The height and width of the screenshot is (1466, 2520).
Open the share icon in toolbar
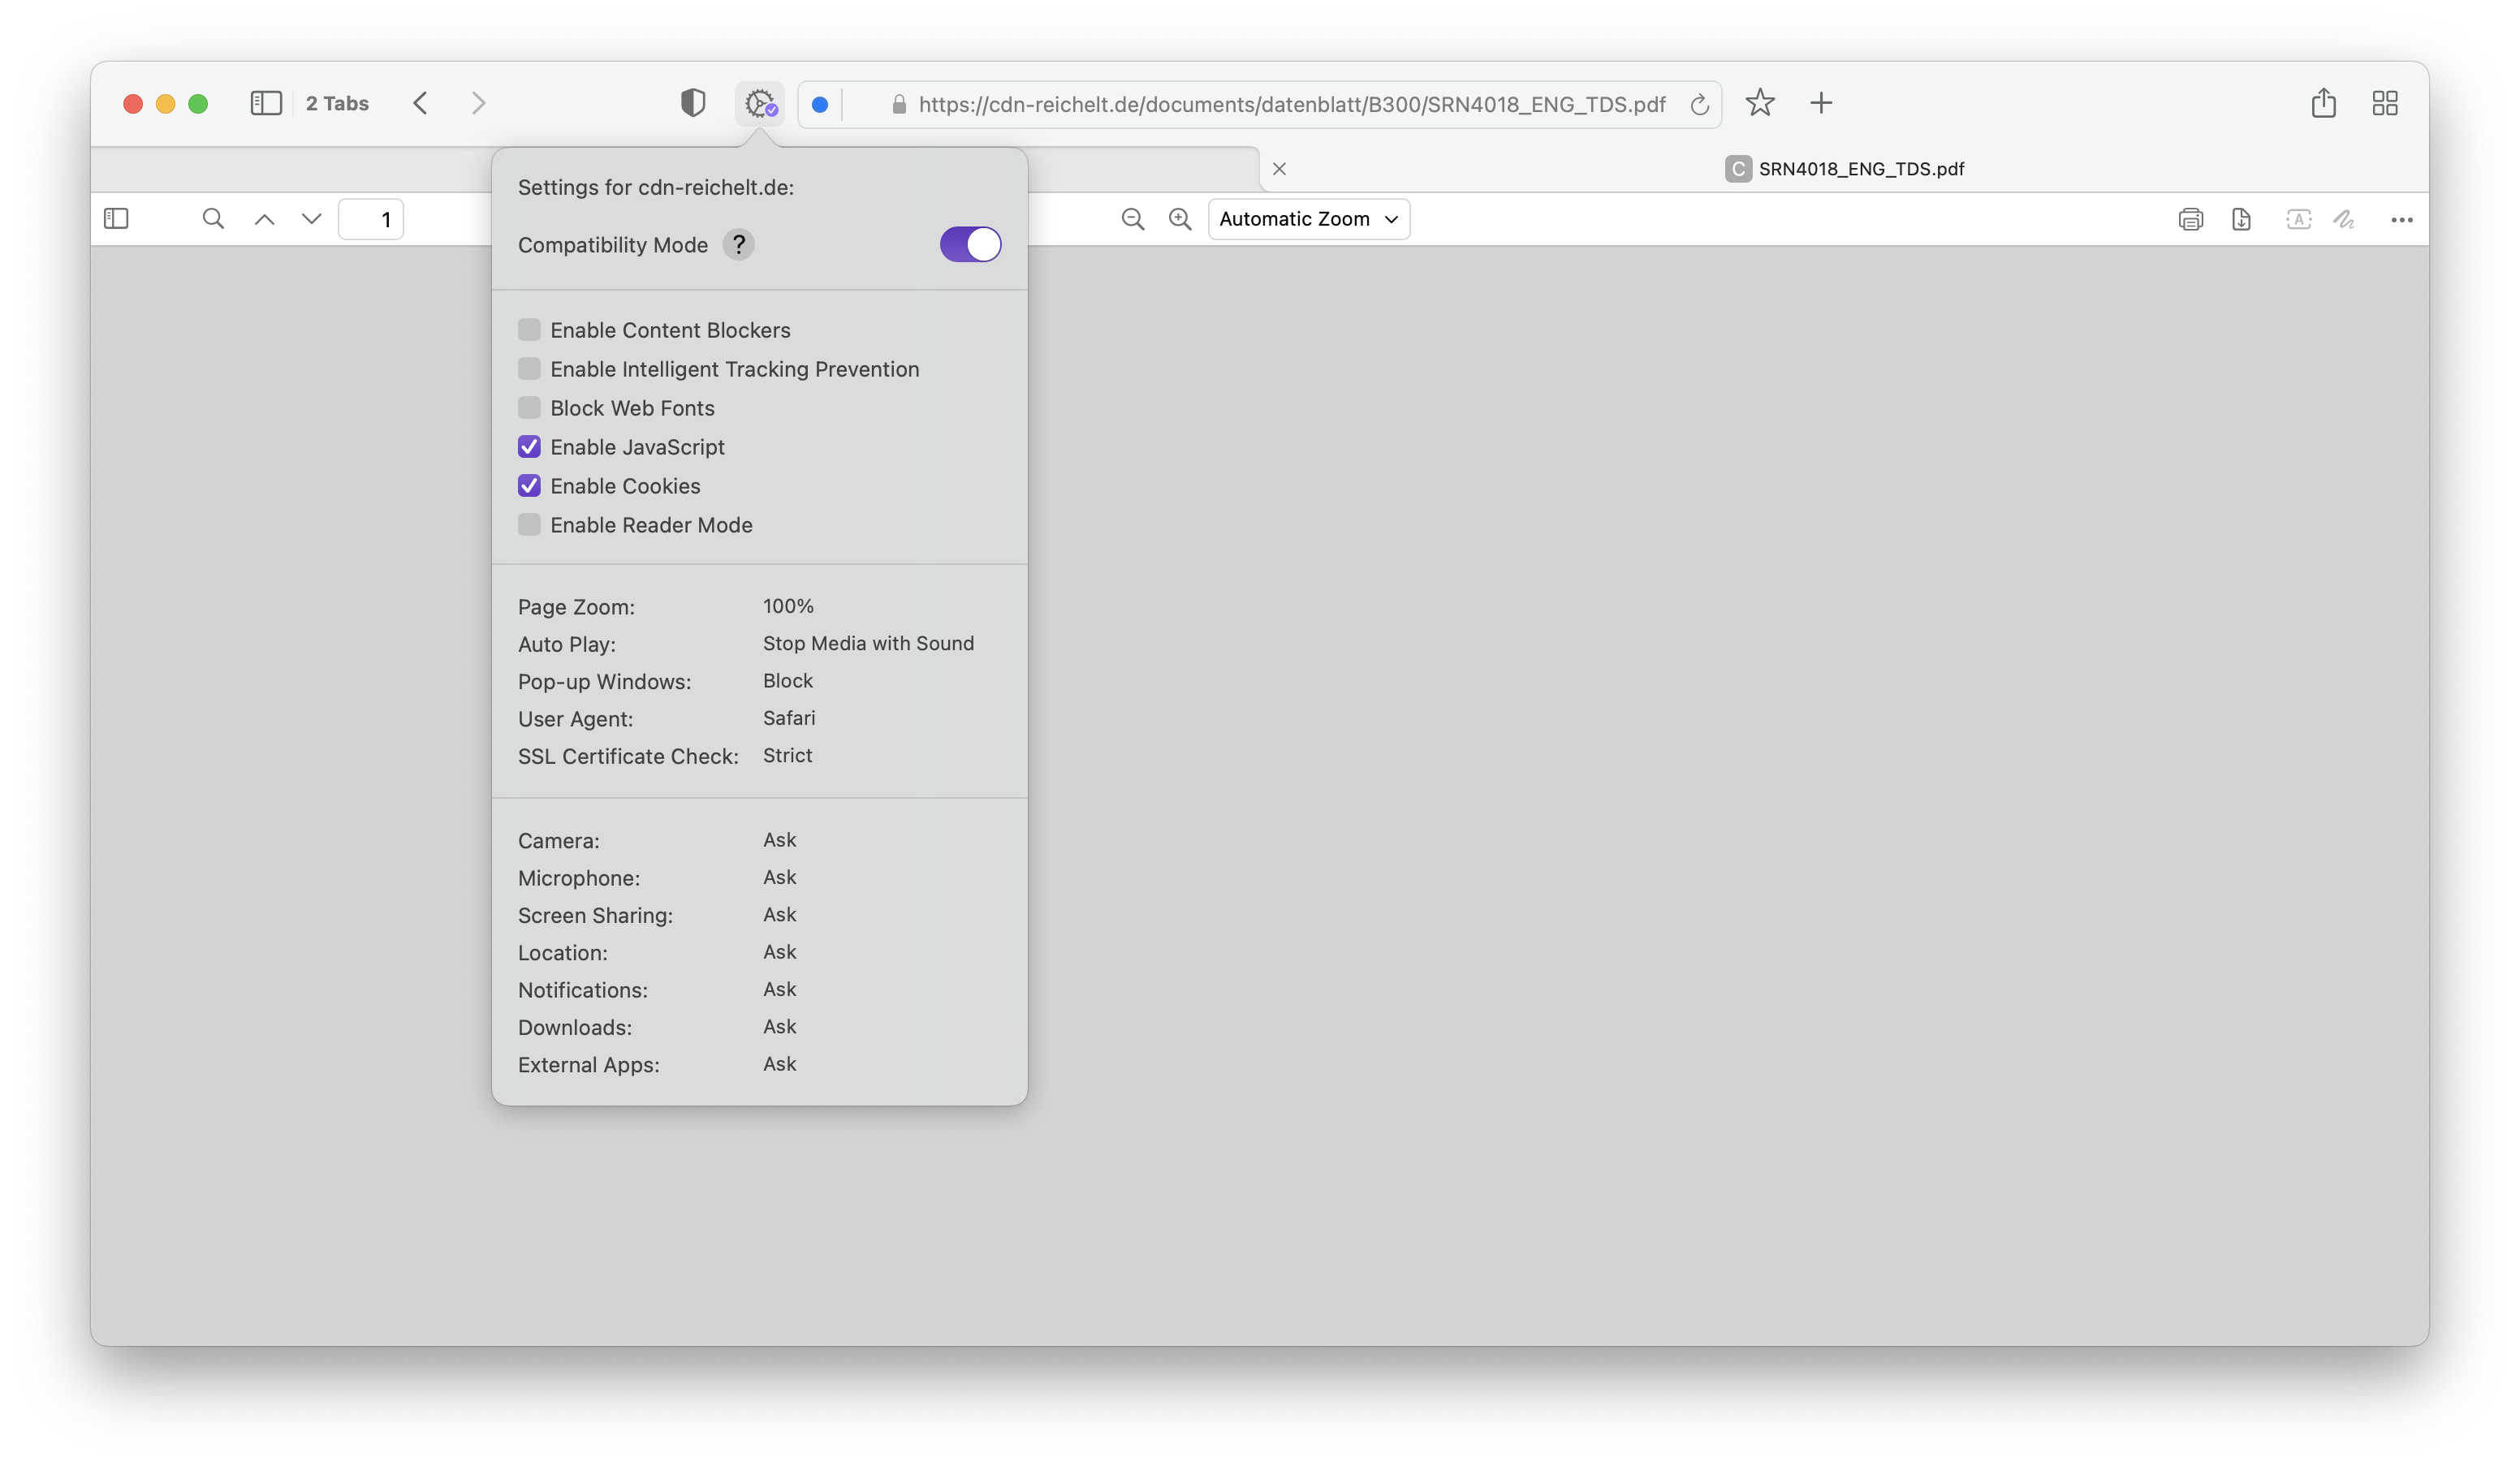coord(2323,103)
